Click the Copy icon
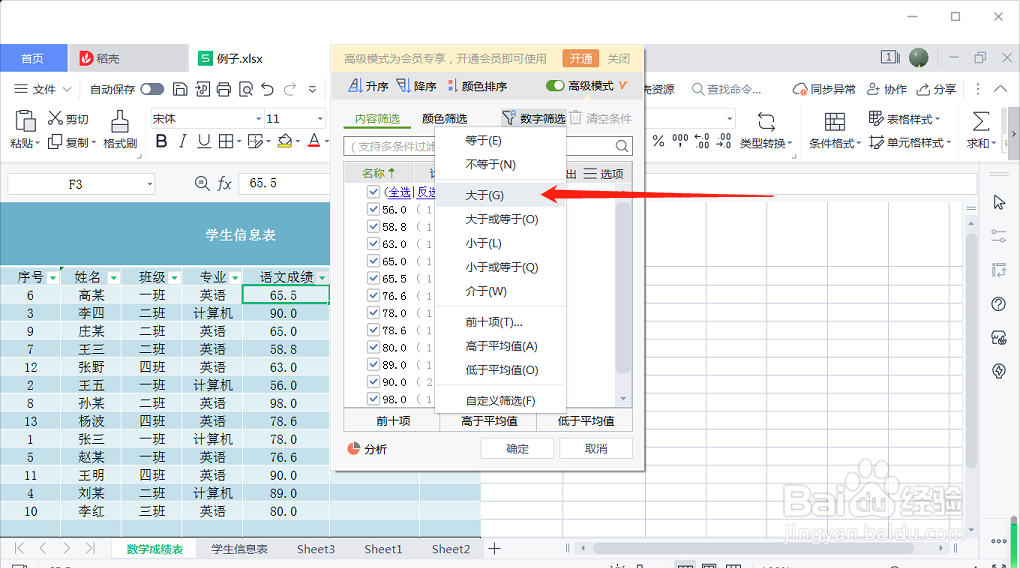Viewport: 1020px width, 568px height. point(55,142)
